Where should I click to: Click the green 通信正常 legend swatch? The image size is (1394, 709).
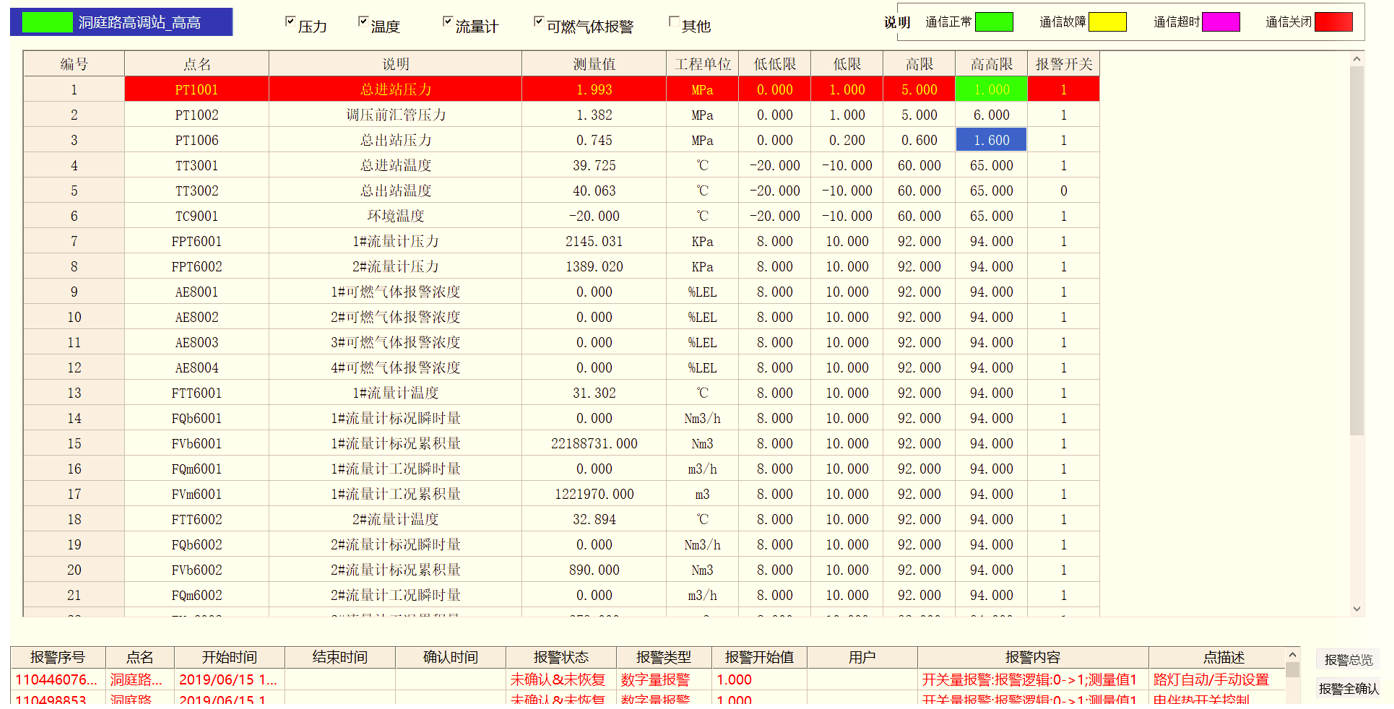click(993, 22)
